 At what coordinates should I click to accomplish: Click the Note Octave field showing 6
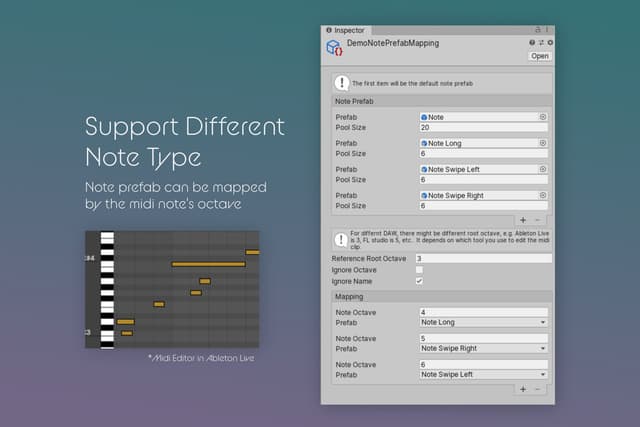(x=484, y=365)
